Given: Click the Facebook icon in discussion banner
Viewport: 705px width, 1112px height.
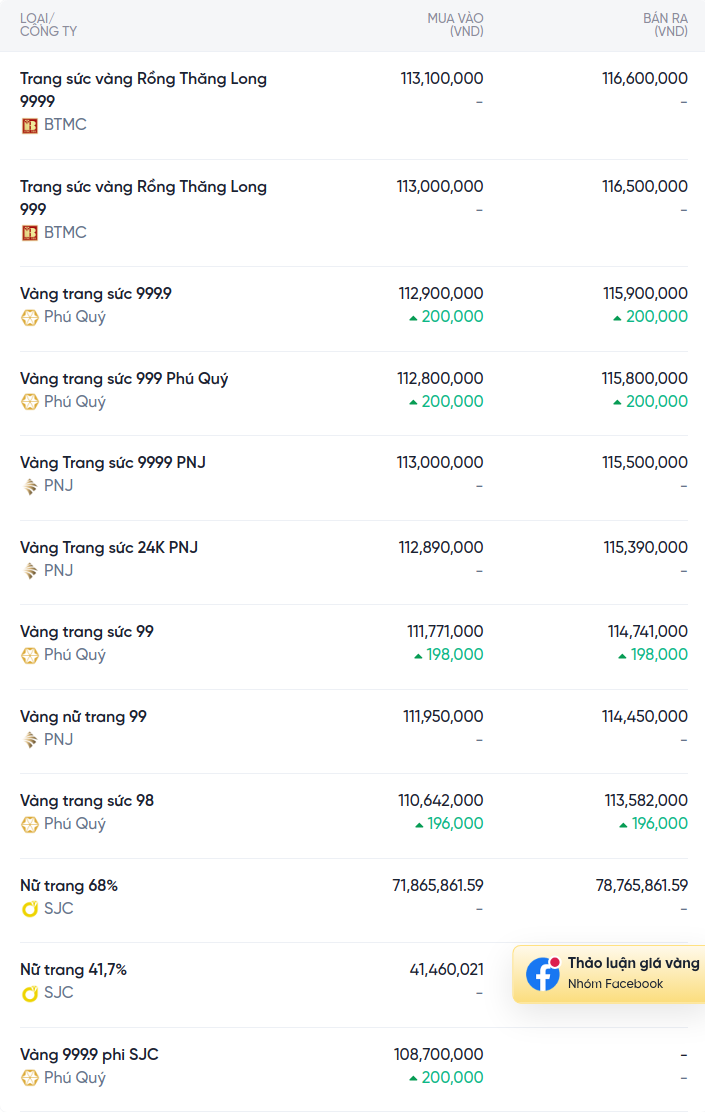Looking at the screenshot, I should click(543, 974).
